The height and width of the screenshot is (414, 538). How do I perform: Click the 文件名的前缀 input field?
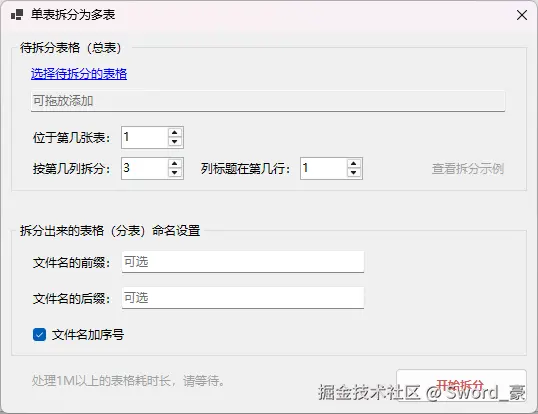(243, 262)
